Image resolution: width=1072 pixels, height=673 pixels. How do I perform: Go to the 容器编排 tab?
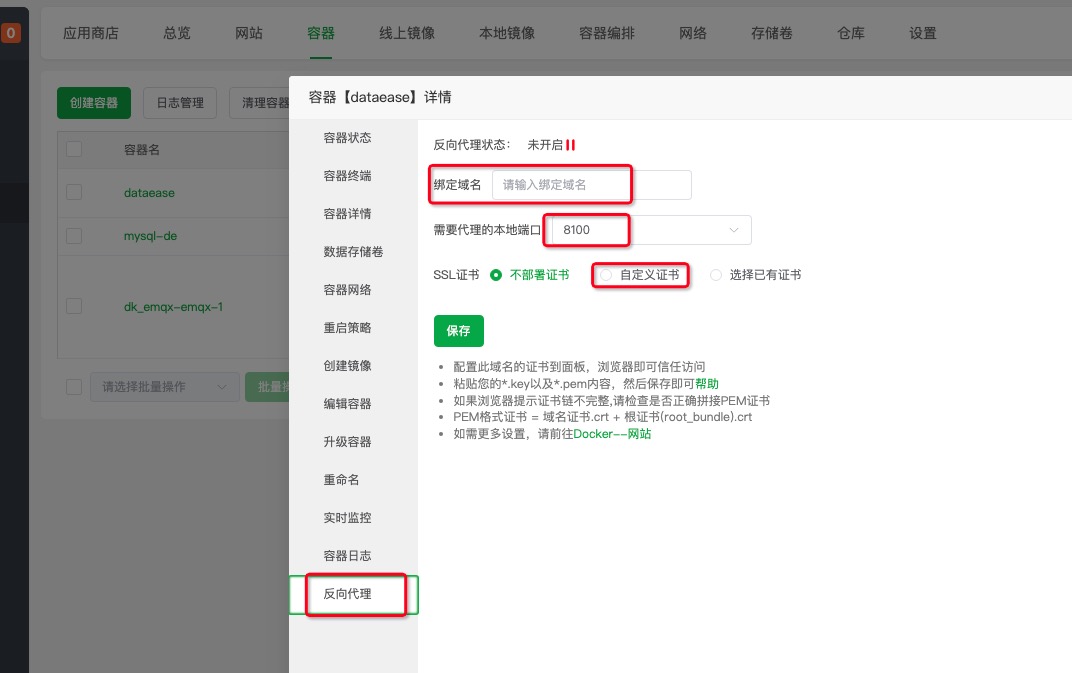[x=607, y=33]
